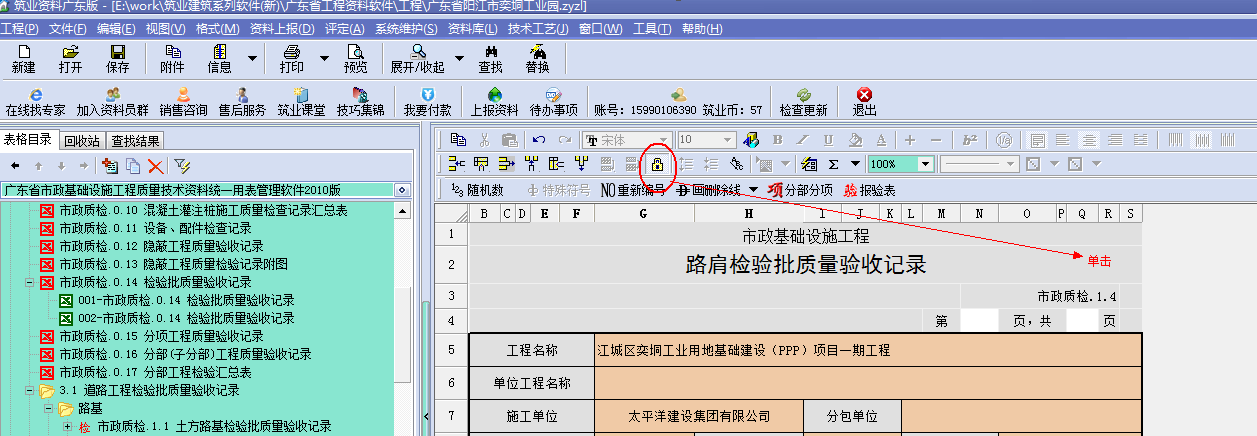This screenshot has height=436, width=1257.
Task: Open the 资料库(L) menu
Action: (473, 28)
